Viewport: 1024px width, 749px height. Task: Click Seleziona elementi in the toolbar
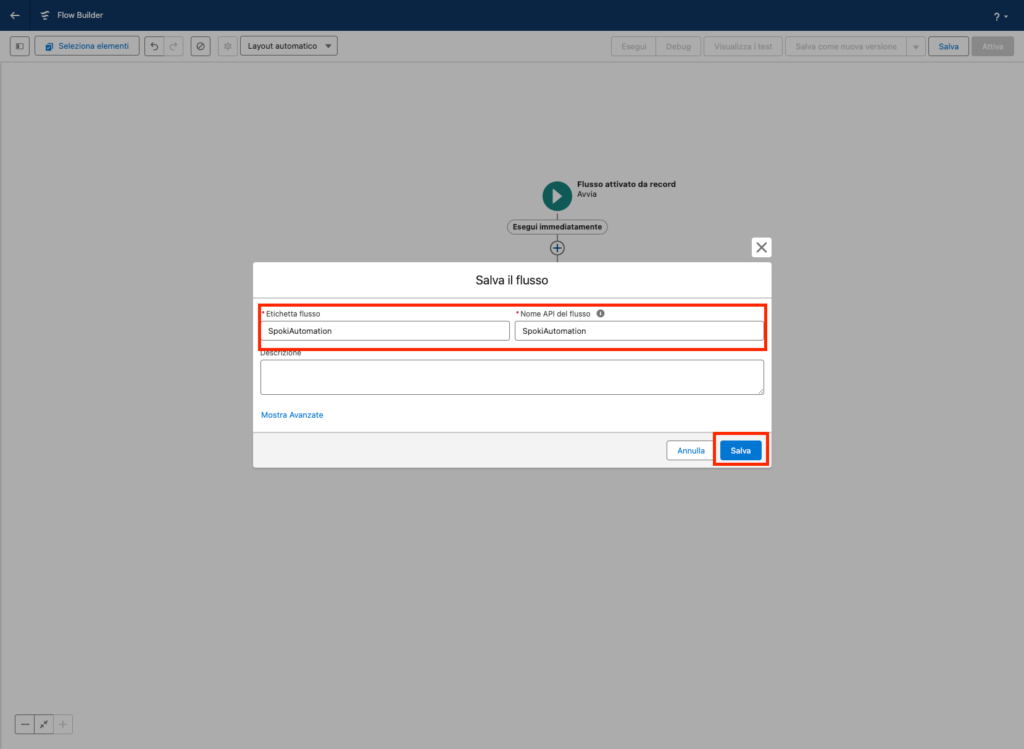click(x=87, y=46)
